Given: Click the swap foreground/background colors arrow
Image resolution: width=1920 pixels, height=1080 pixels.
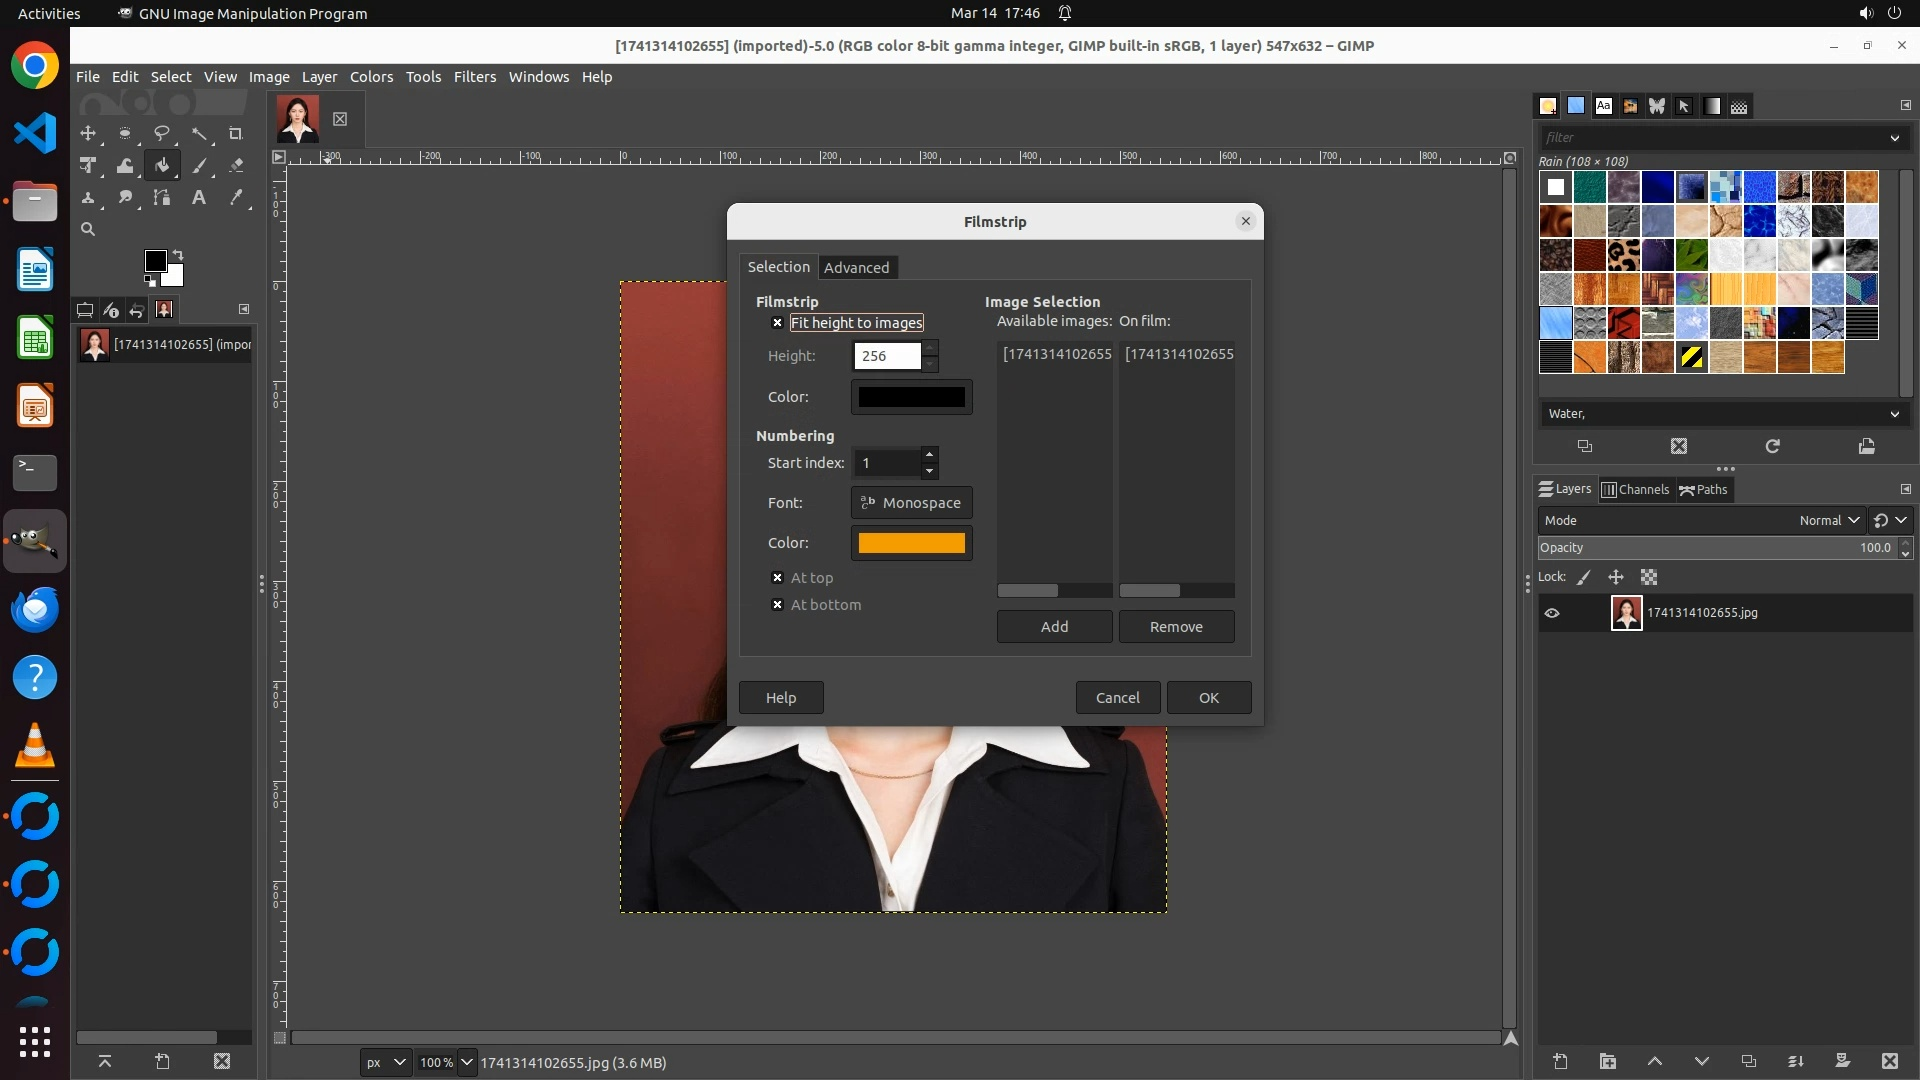Looking at the screenshot, I should click(x=178, y=254).
